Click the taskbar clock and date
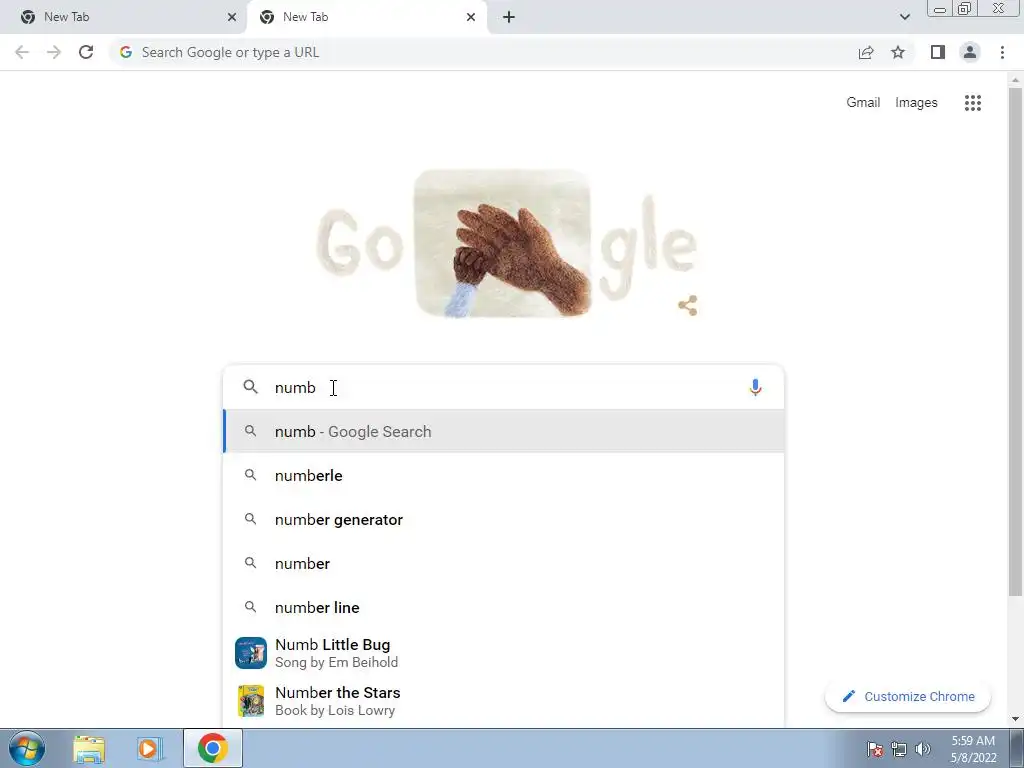This screenshot has height=768, width=1024. (x=973, y=749)
